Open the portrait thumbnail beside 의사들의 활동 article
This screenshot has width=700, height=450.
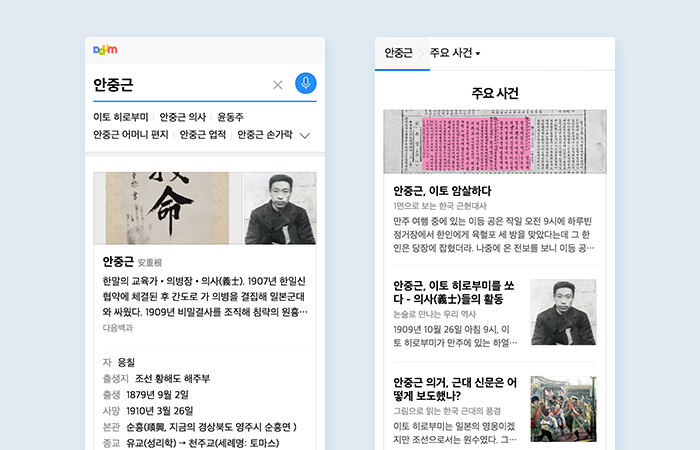pyautogui.click(x=563, y=312)
